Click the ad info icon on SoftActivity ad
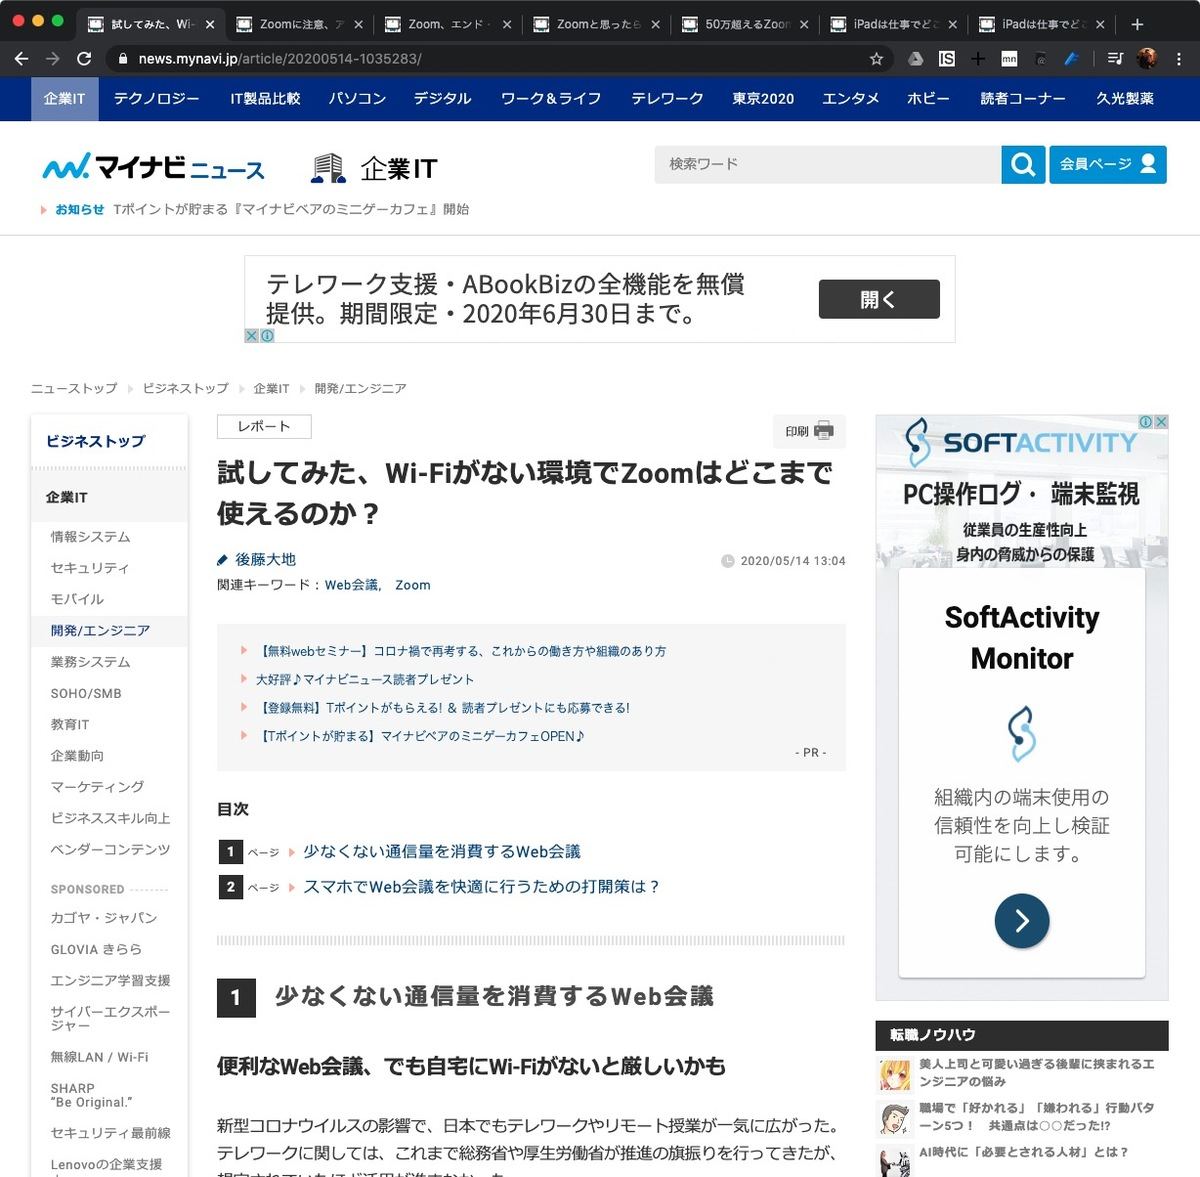The height and width of the screenshot is (1177, 1200). click(1147, 422)
